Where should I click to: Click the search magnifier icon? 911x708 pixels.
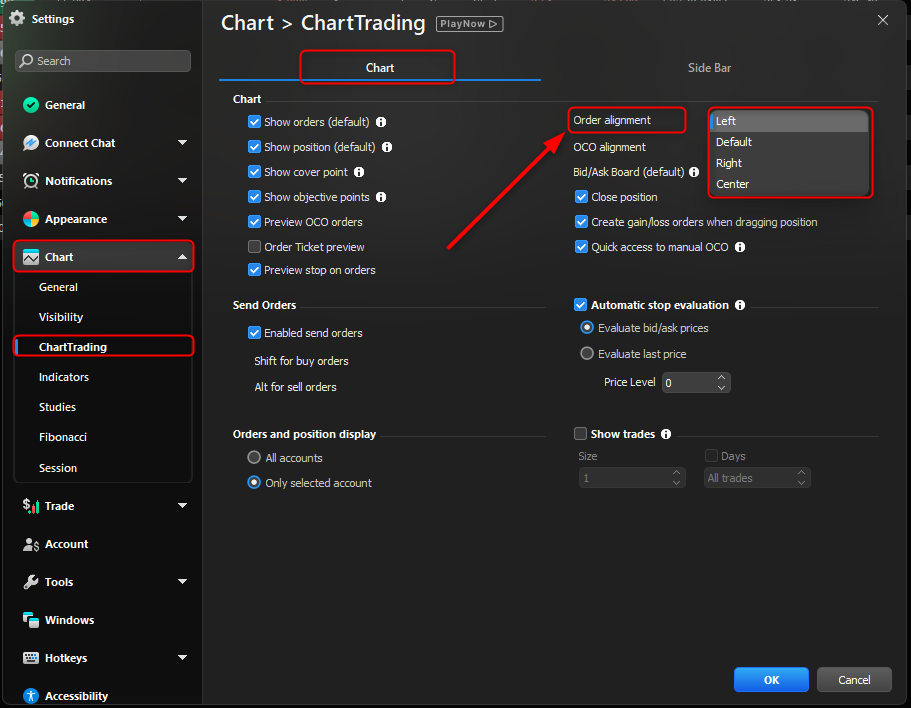(26, 60)
